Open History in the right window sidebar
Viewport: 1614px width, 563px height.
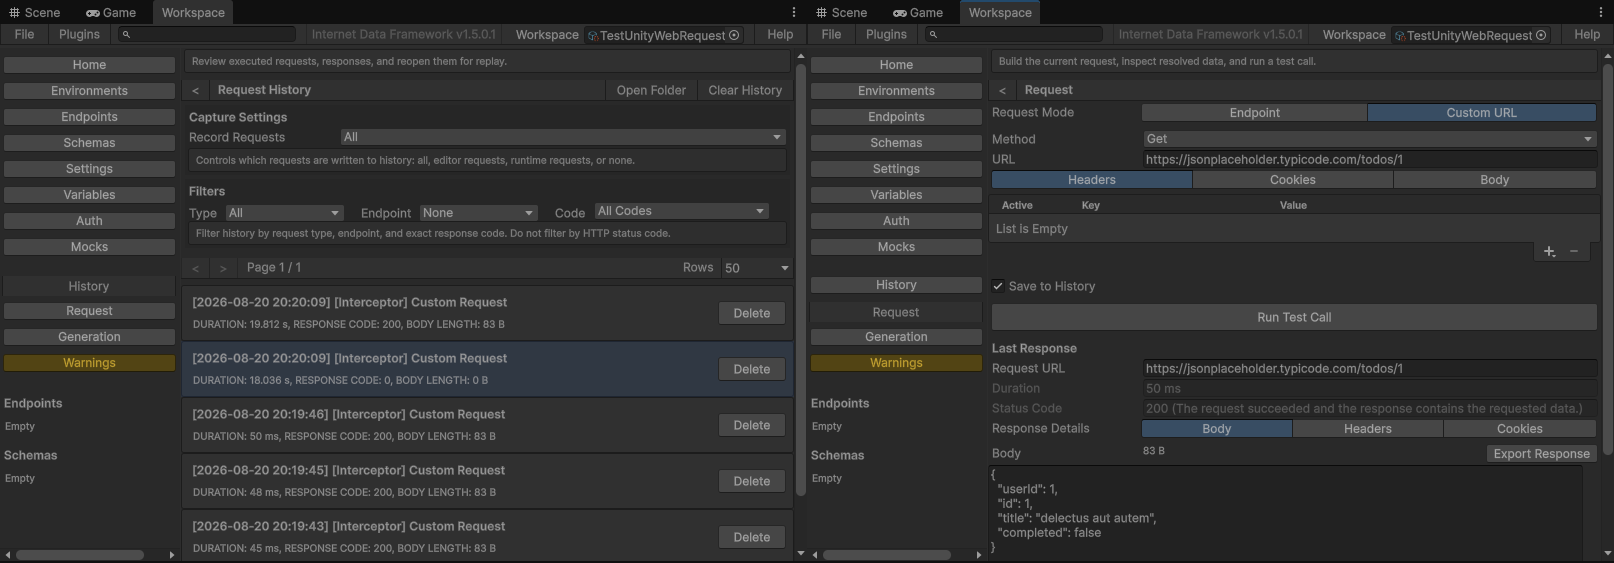point(896,285)
